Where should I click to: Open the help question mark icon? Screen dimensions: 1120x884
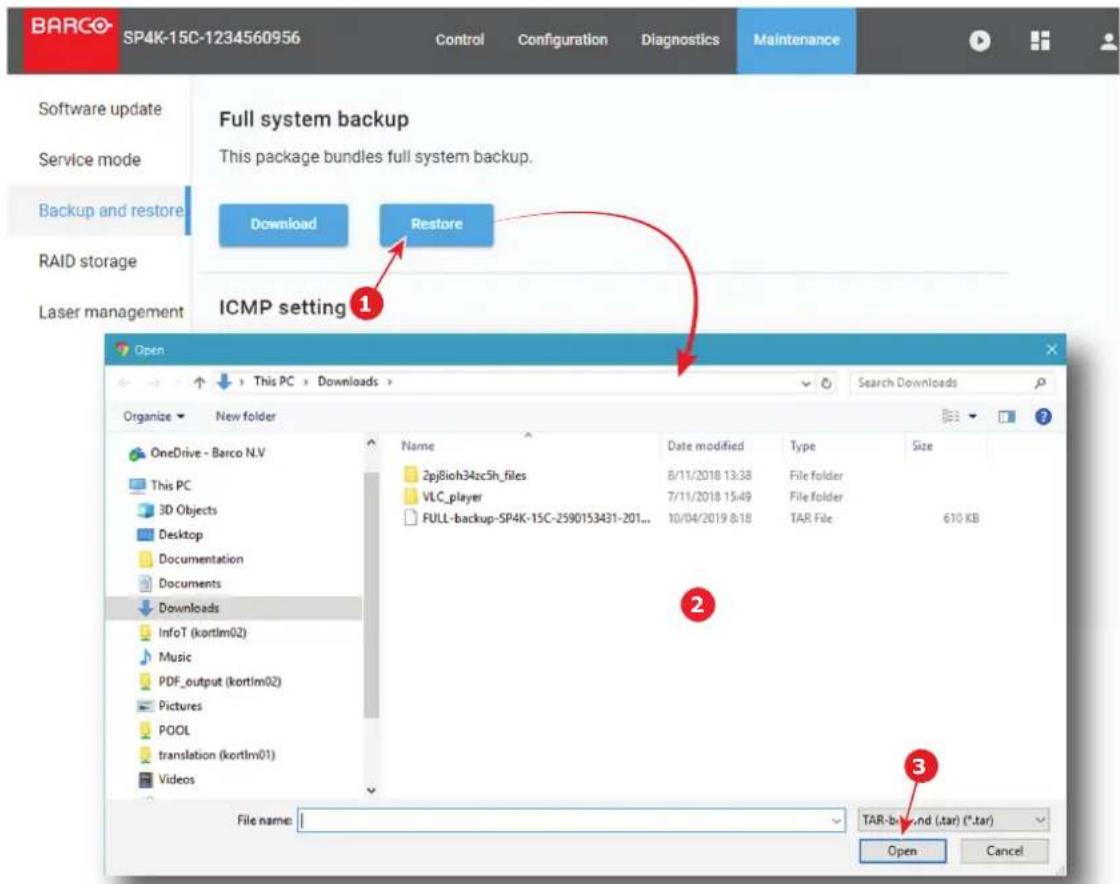pos(1043,416)
